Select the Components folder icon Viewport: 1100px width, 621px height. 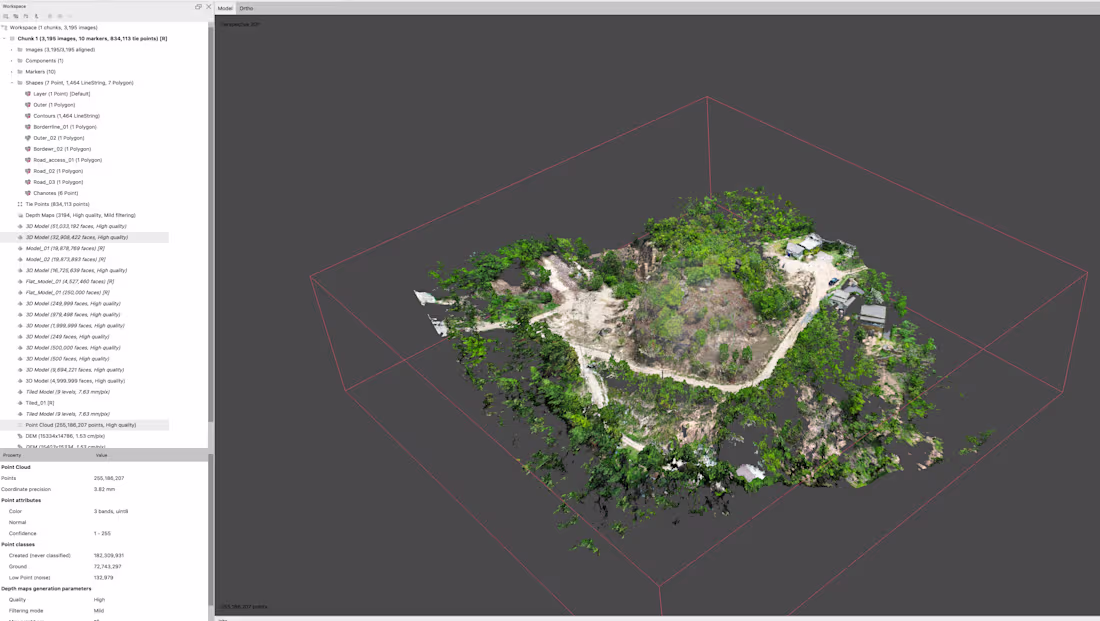coord(20,61)
